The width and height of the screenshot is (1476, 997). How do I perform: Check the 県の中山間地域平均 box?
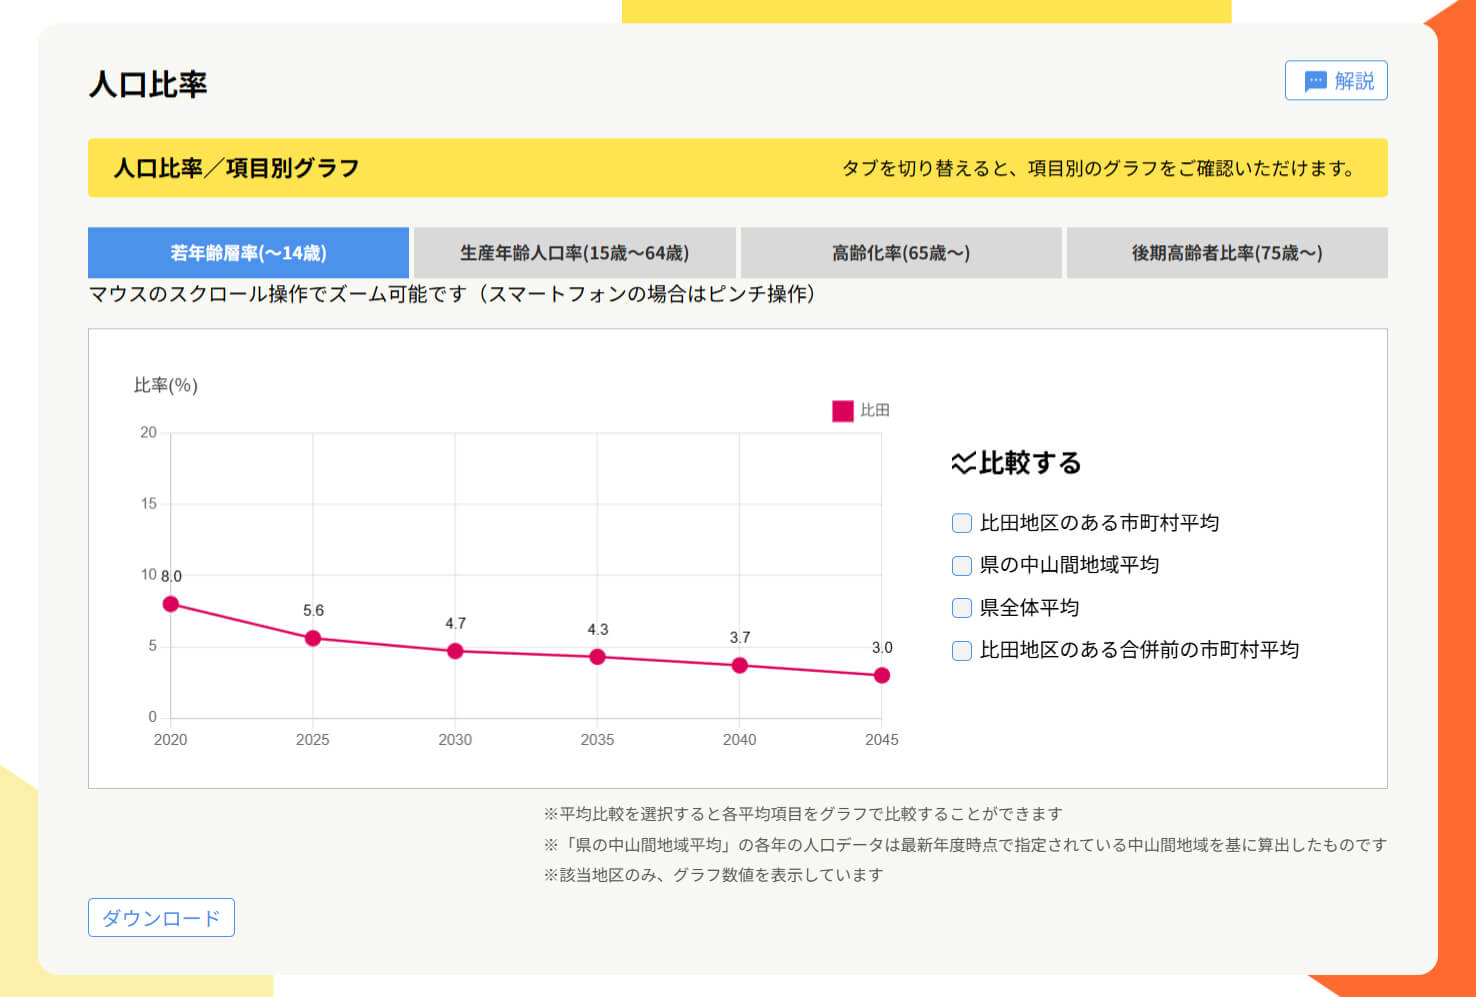click(962, 566)
